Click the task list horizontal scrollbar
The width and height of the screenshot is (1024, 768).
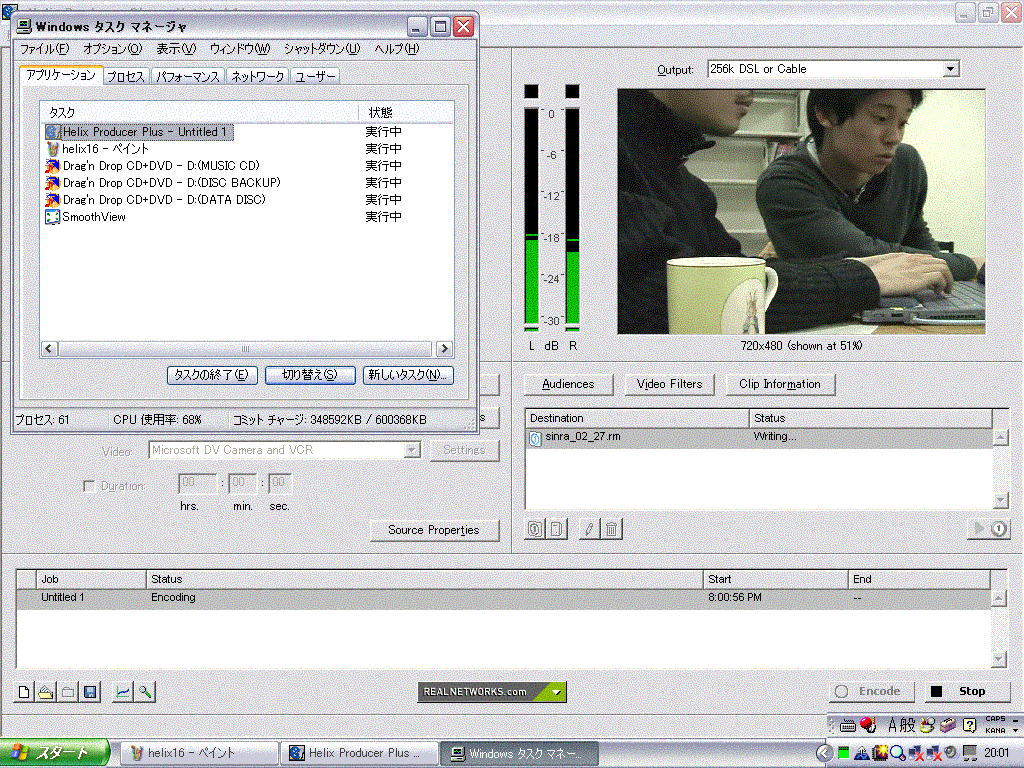coord(246,349)
